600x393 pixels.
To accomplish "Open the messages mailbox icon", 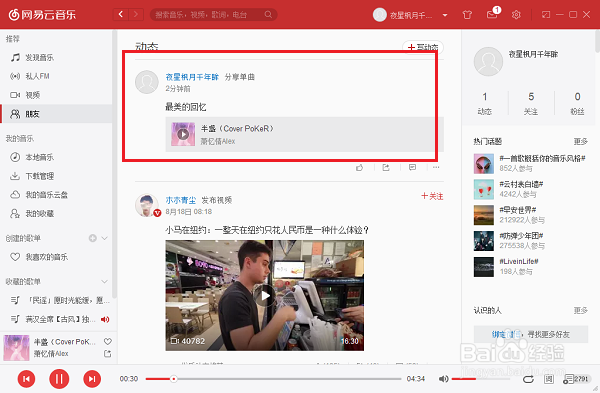I will 492,15.
